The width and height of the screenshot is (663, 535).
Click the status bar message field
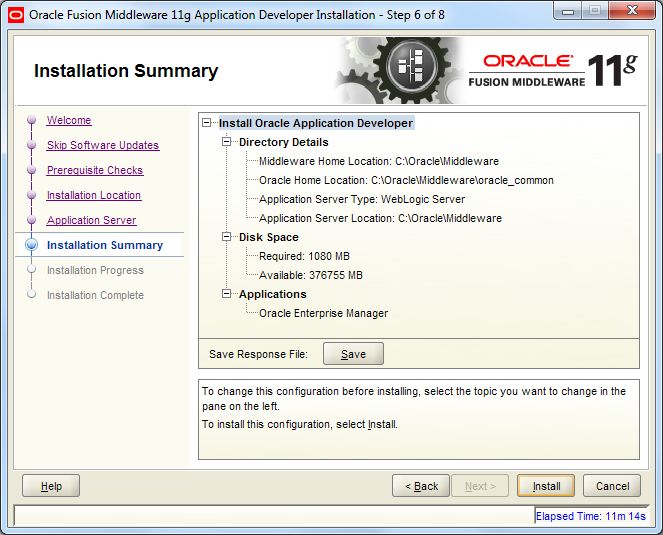click(x=274, y=516)
